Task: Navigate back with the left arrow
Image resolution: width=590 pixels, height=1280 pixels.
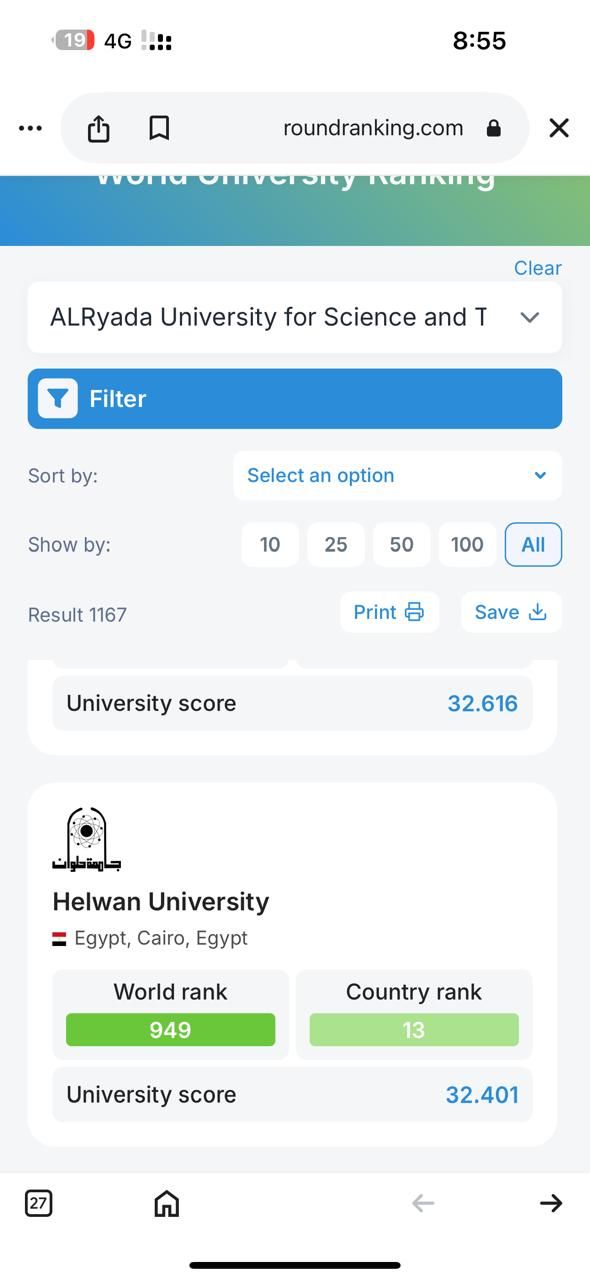Action: pos(423,1203)
